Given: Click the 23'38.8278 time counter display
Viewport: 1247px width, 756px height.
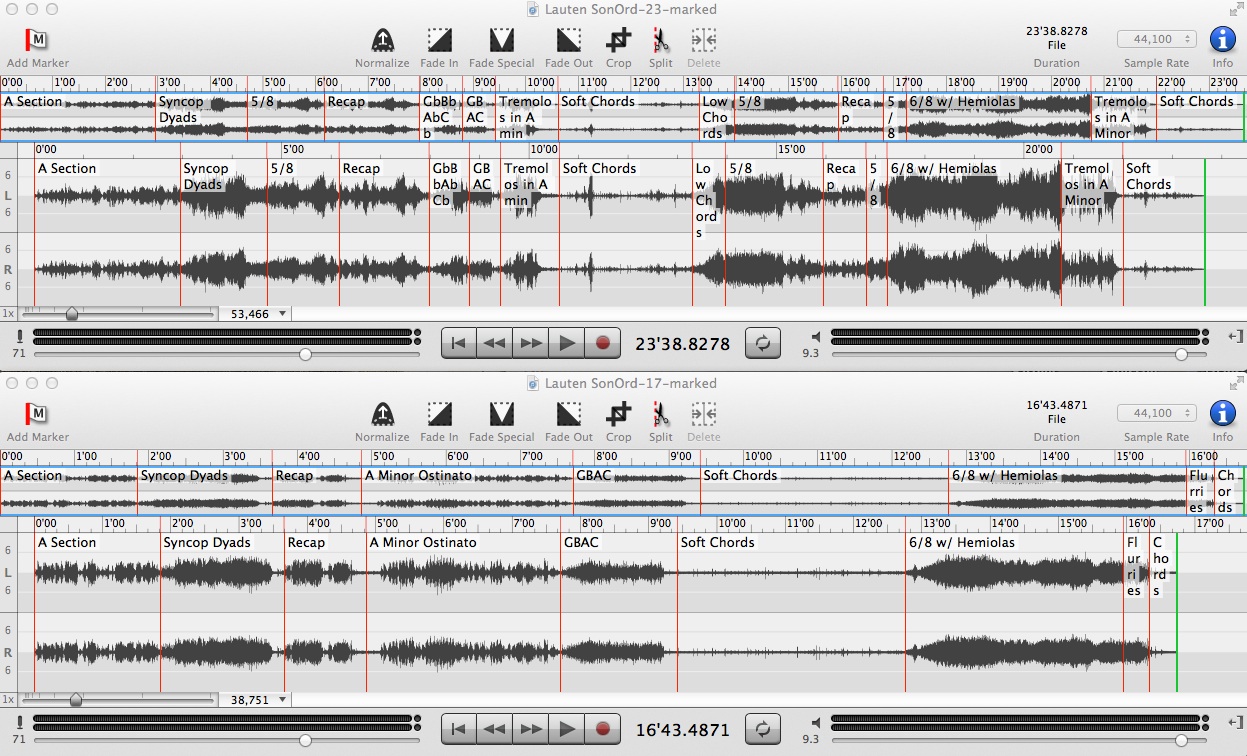Looking at the screenshot, I should click(682, 344).
